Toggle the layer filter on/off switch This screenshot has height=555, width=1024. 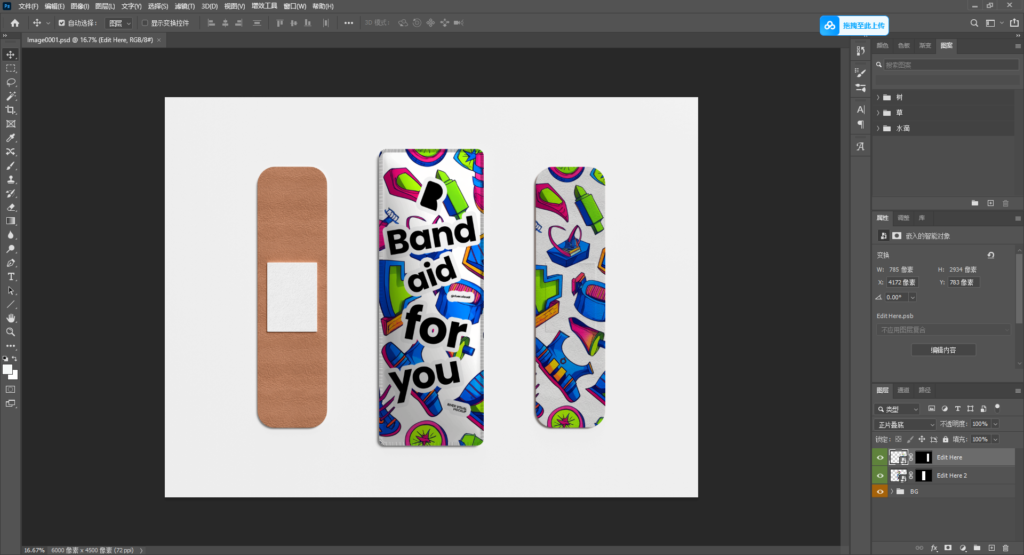pos(997,407)
